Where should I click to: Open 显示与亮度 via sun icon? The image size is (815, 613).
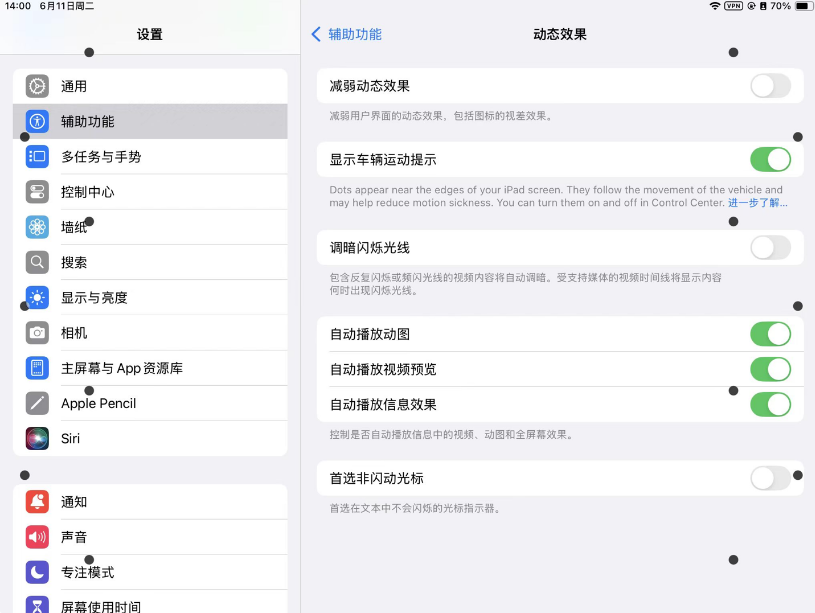(37, 297)
